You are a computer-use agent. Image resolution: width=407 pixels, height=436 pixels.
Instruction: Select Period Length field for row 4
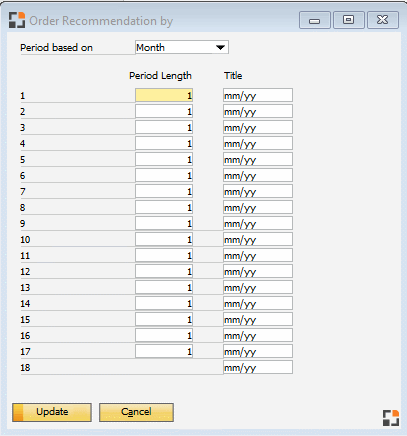(x=164, y=143)
